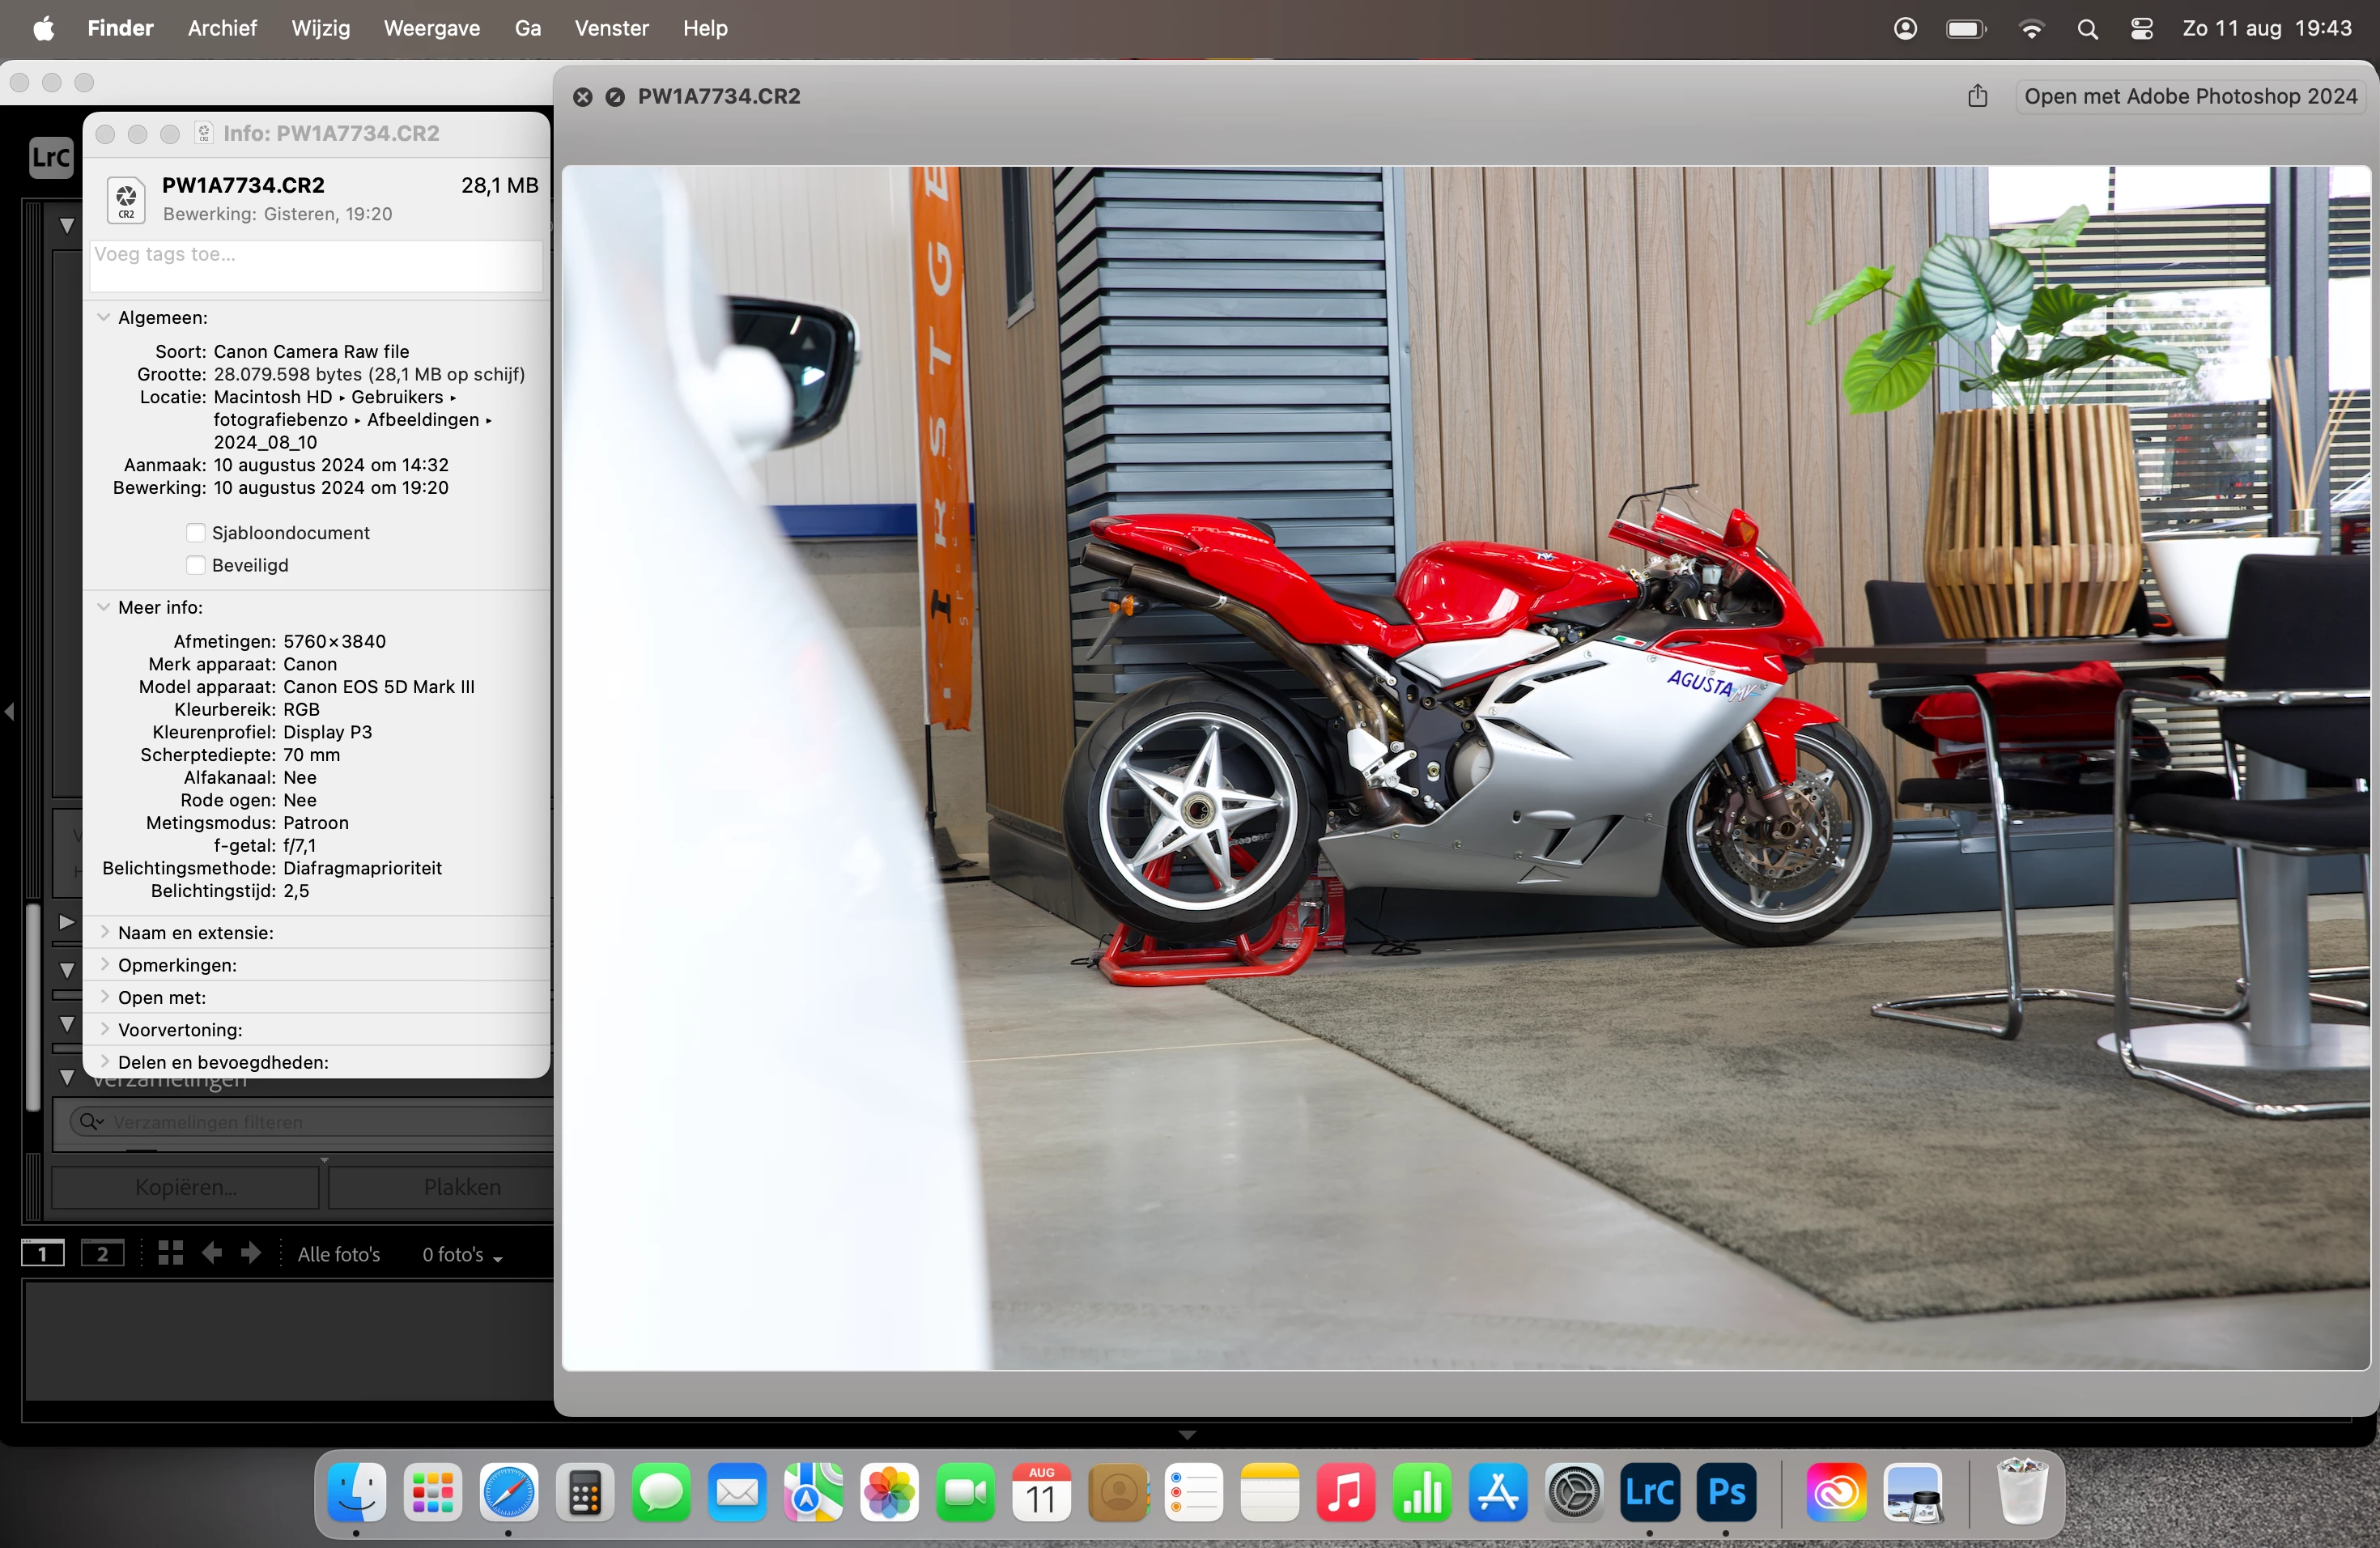Check the Beveiligd checkbox

click(196, 565)
